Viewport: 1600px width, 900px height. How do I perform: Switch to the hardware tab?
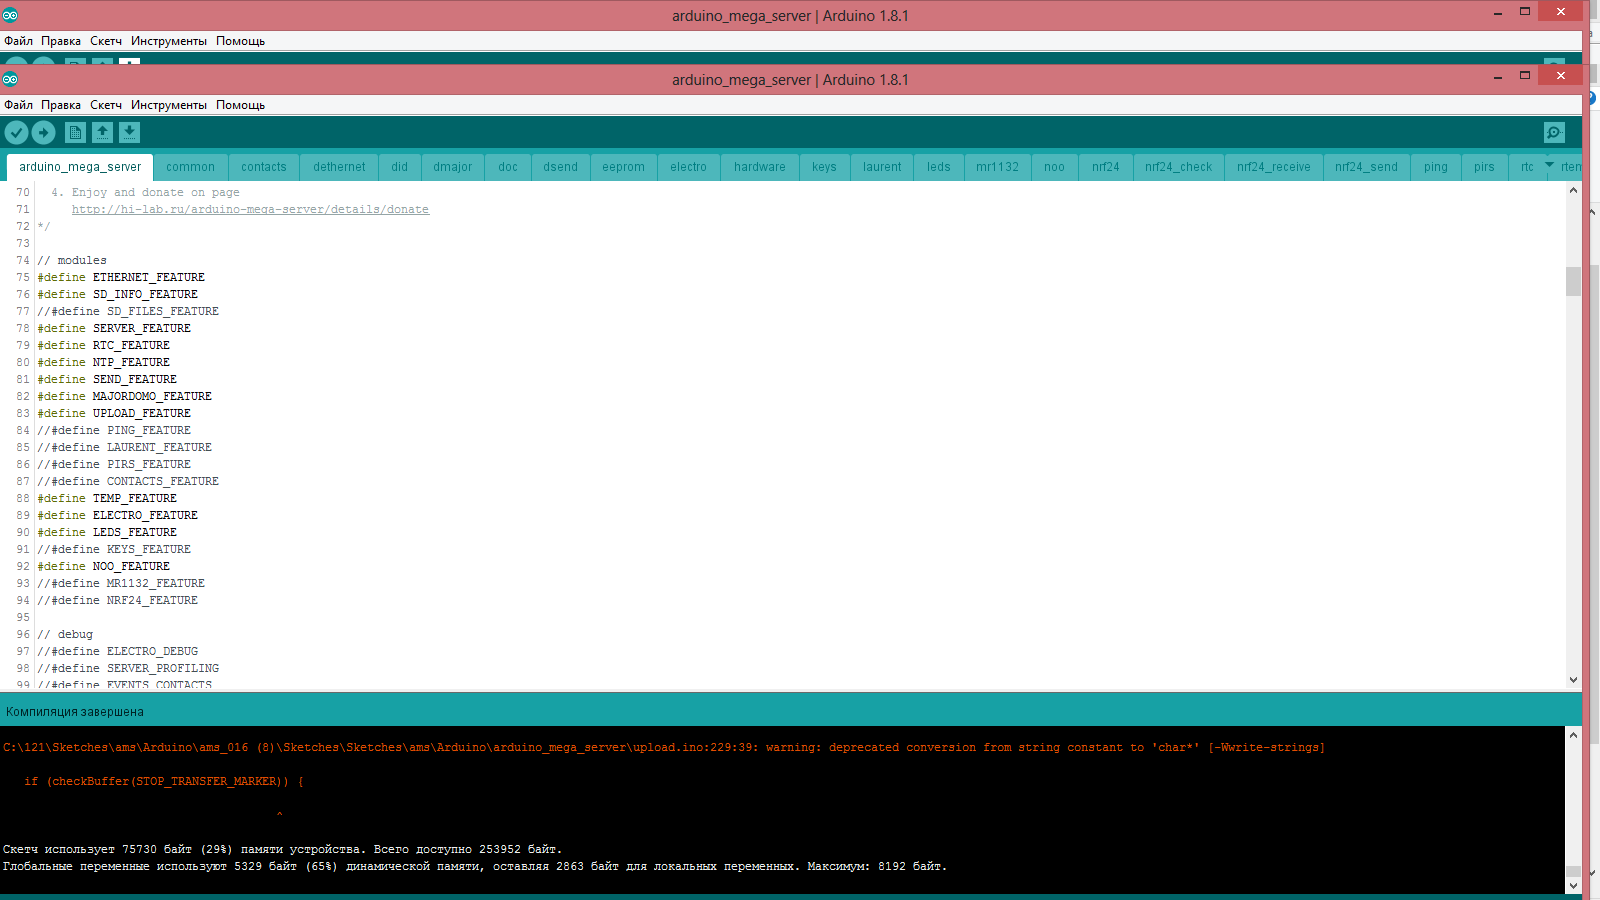point(760,167)
